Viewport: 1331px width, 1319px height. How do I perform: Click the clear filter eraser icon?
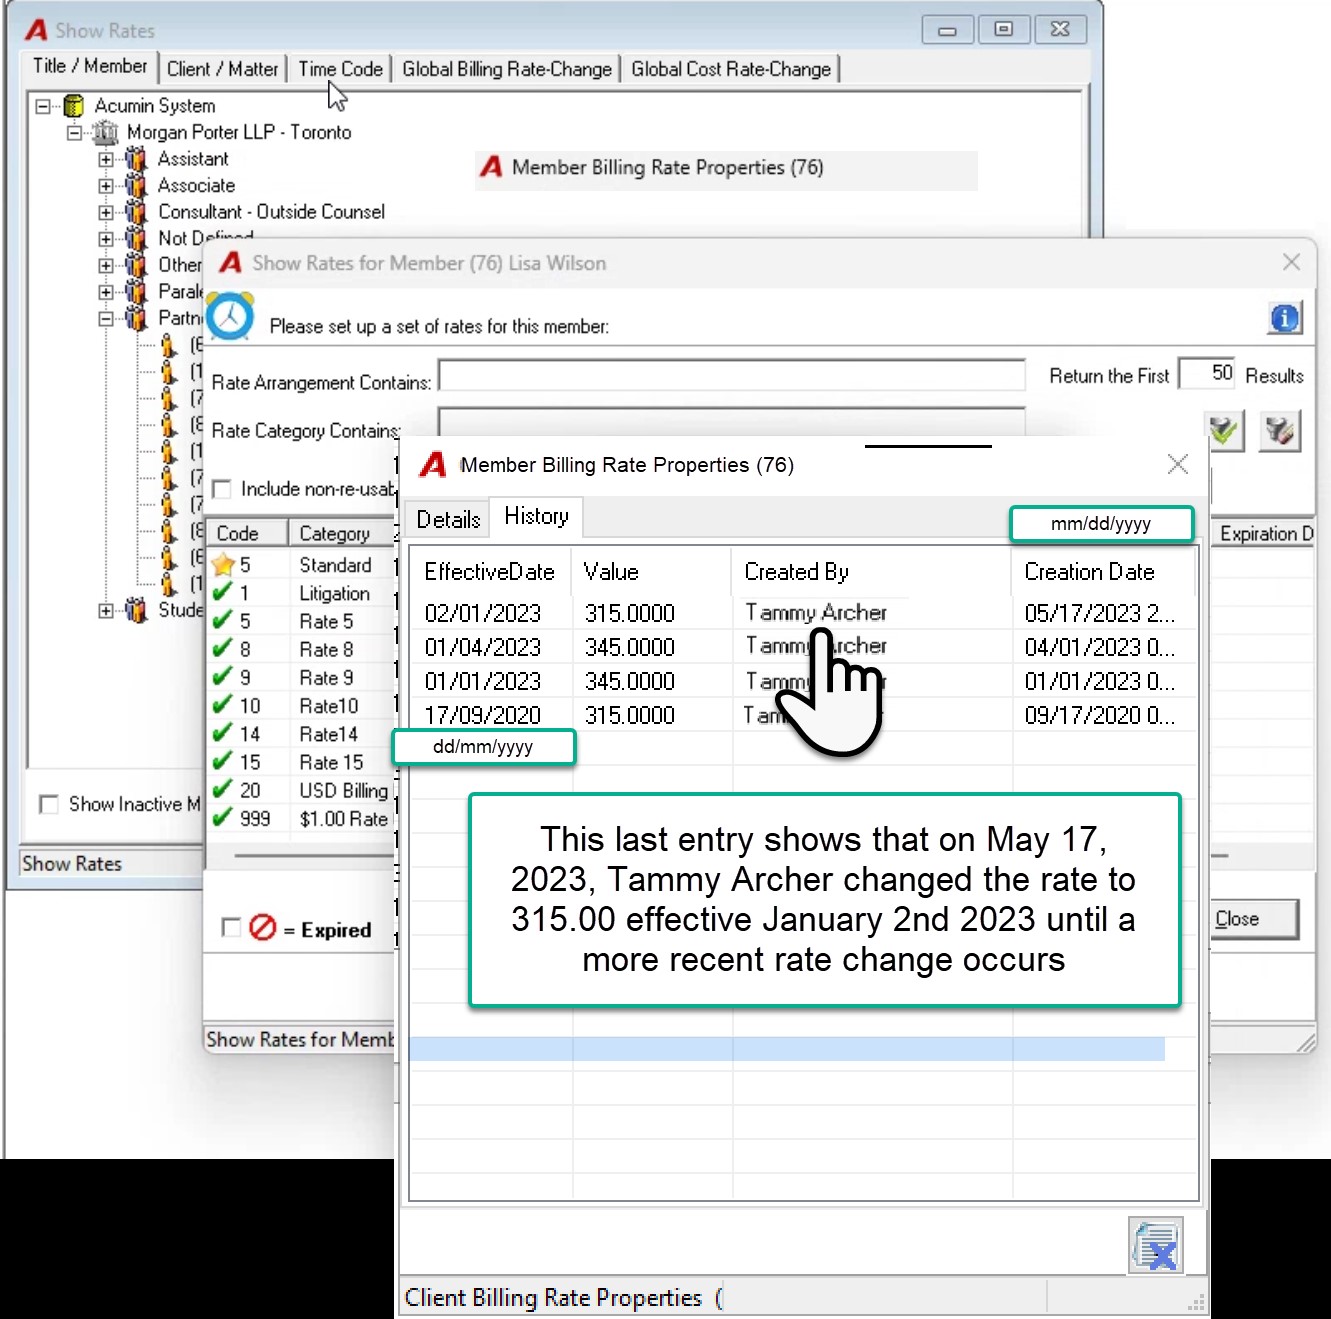point(1279,432)
